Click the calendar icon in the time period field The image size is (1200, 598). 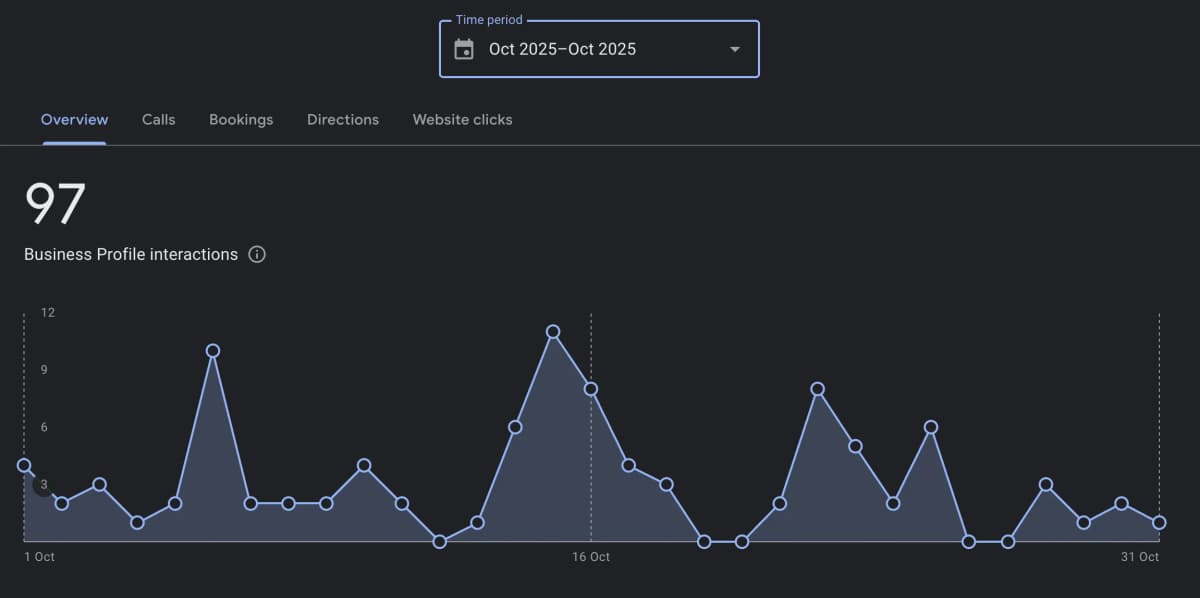coord(463,47)
